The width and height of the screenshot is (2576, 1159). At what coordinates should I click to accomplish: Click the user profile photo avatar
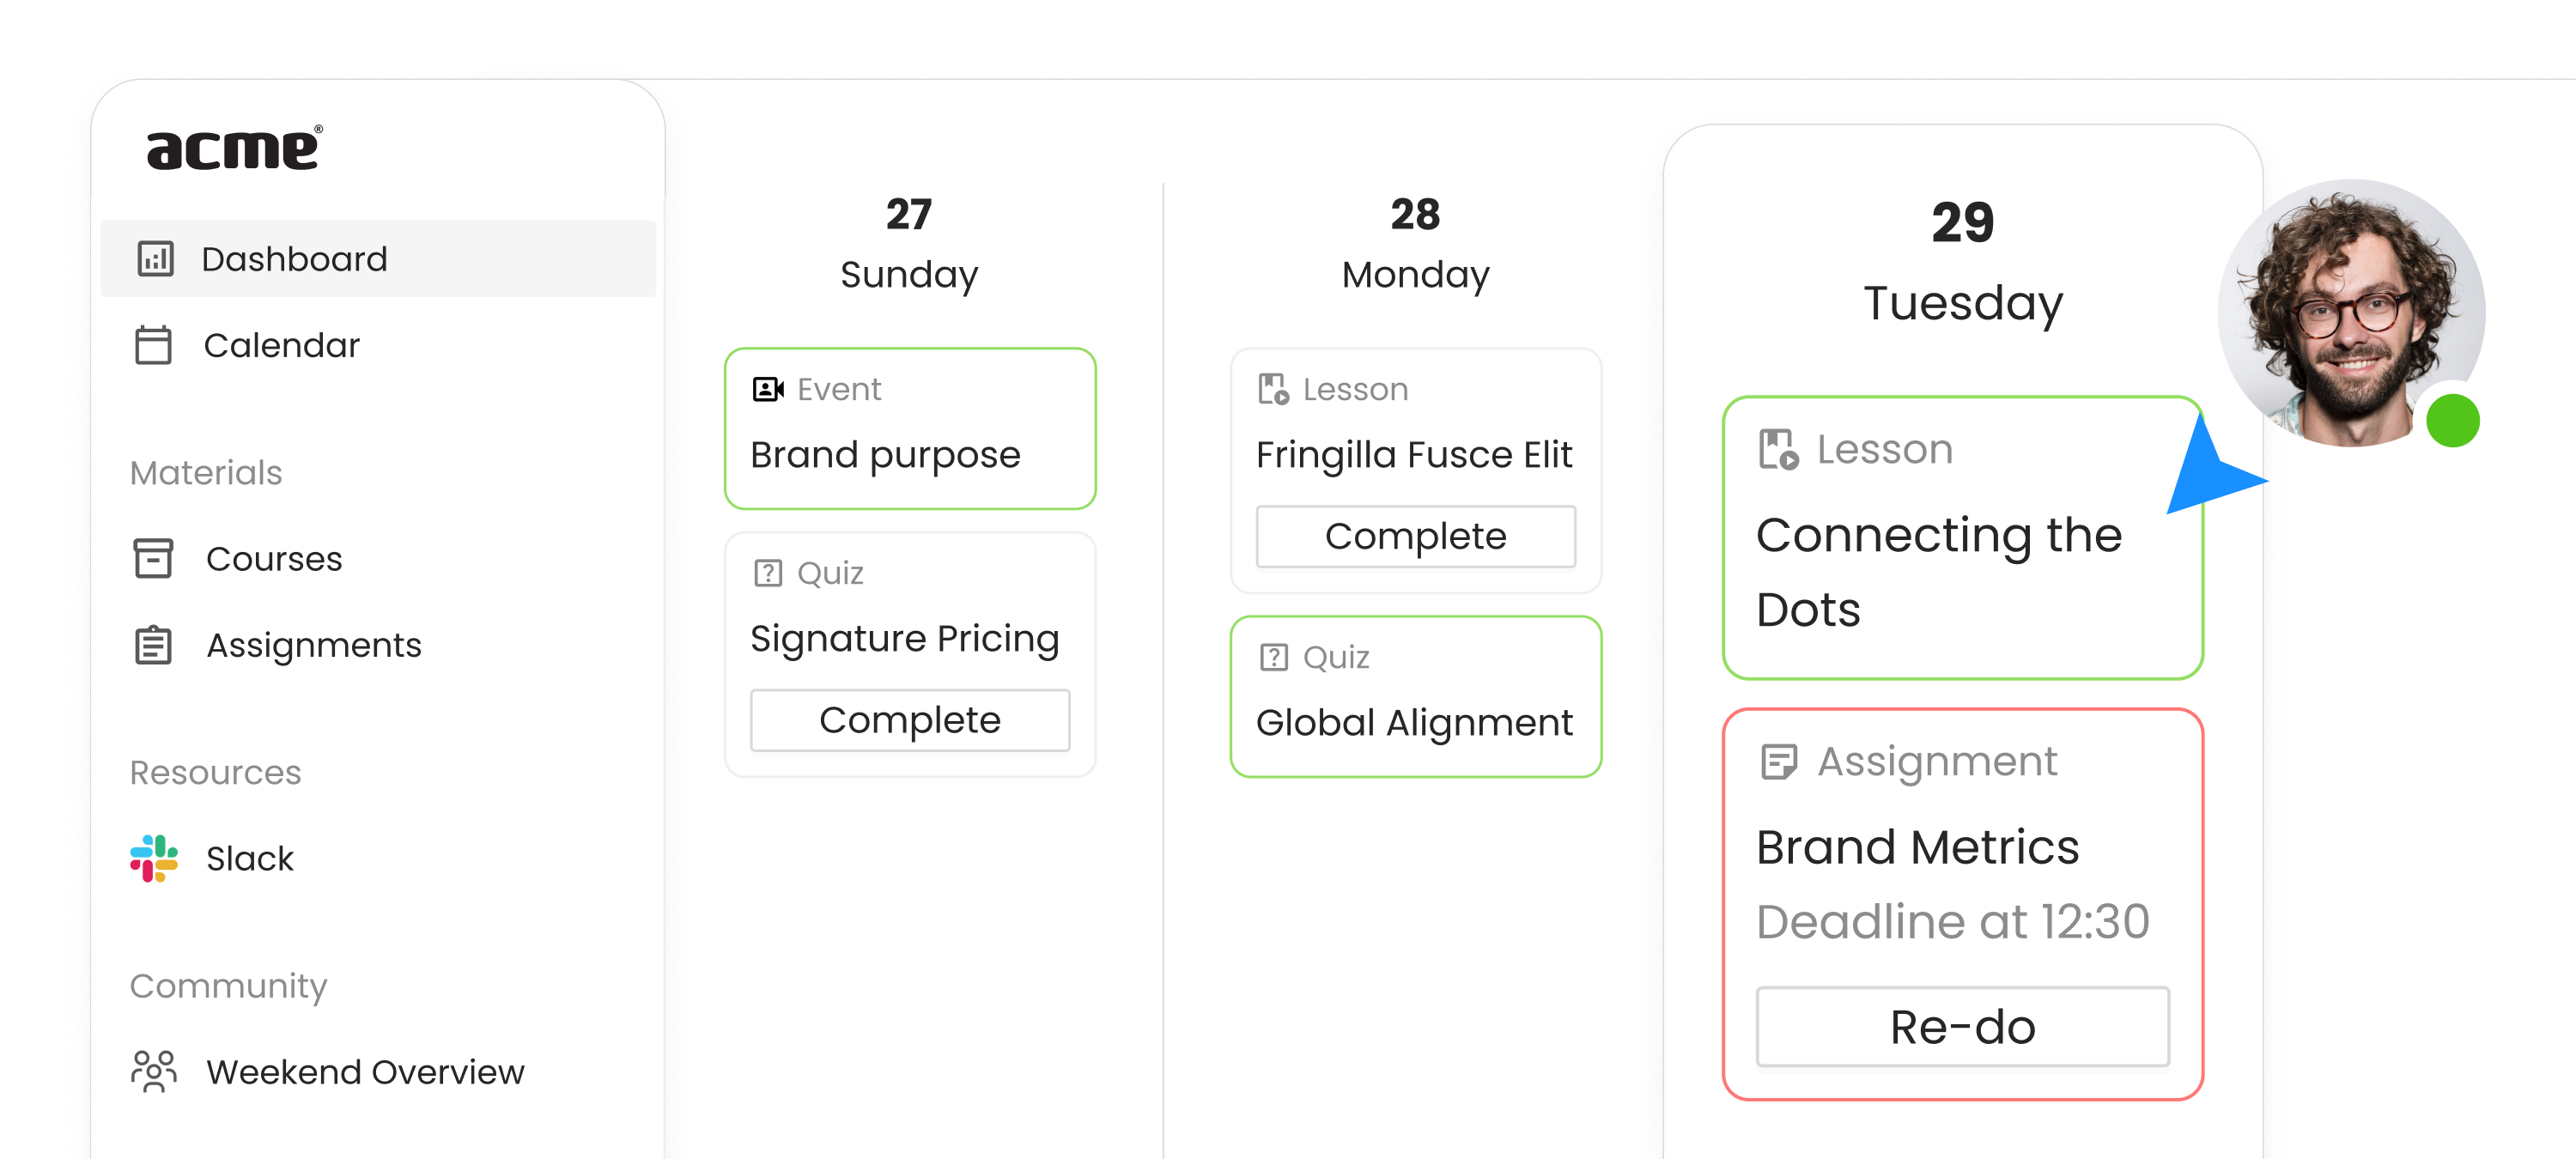click(2352, 313)
